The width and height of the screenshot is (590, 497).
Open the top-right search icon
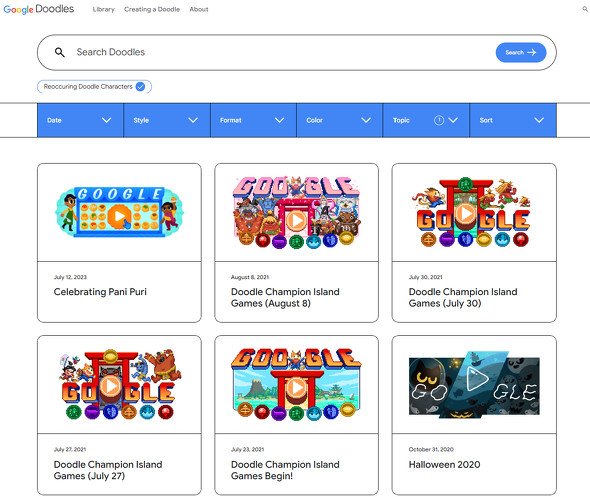[585, 9]
